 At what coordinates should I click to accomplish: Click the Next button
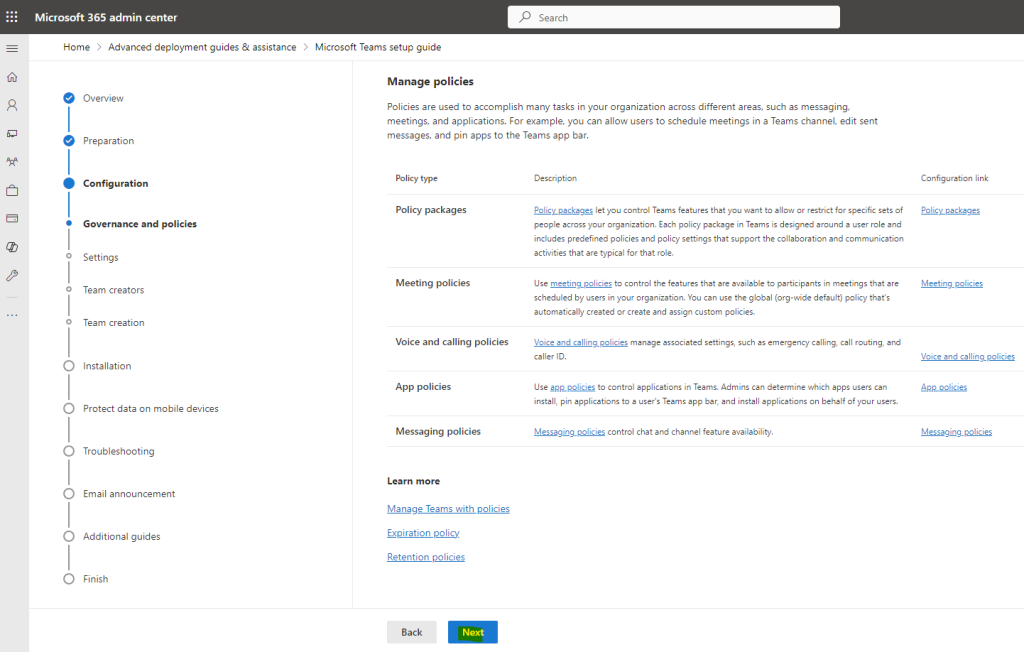(x=473, y=632)
